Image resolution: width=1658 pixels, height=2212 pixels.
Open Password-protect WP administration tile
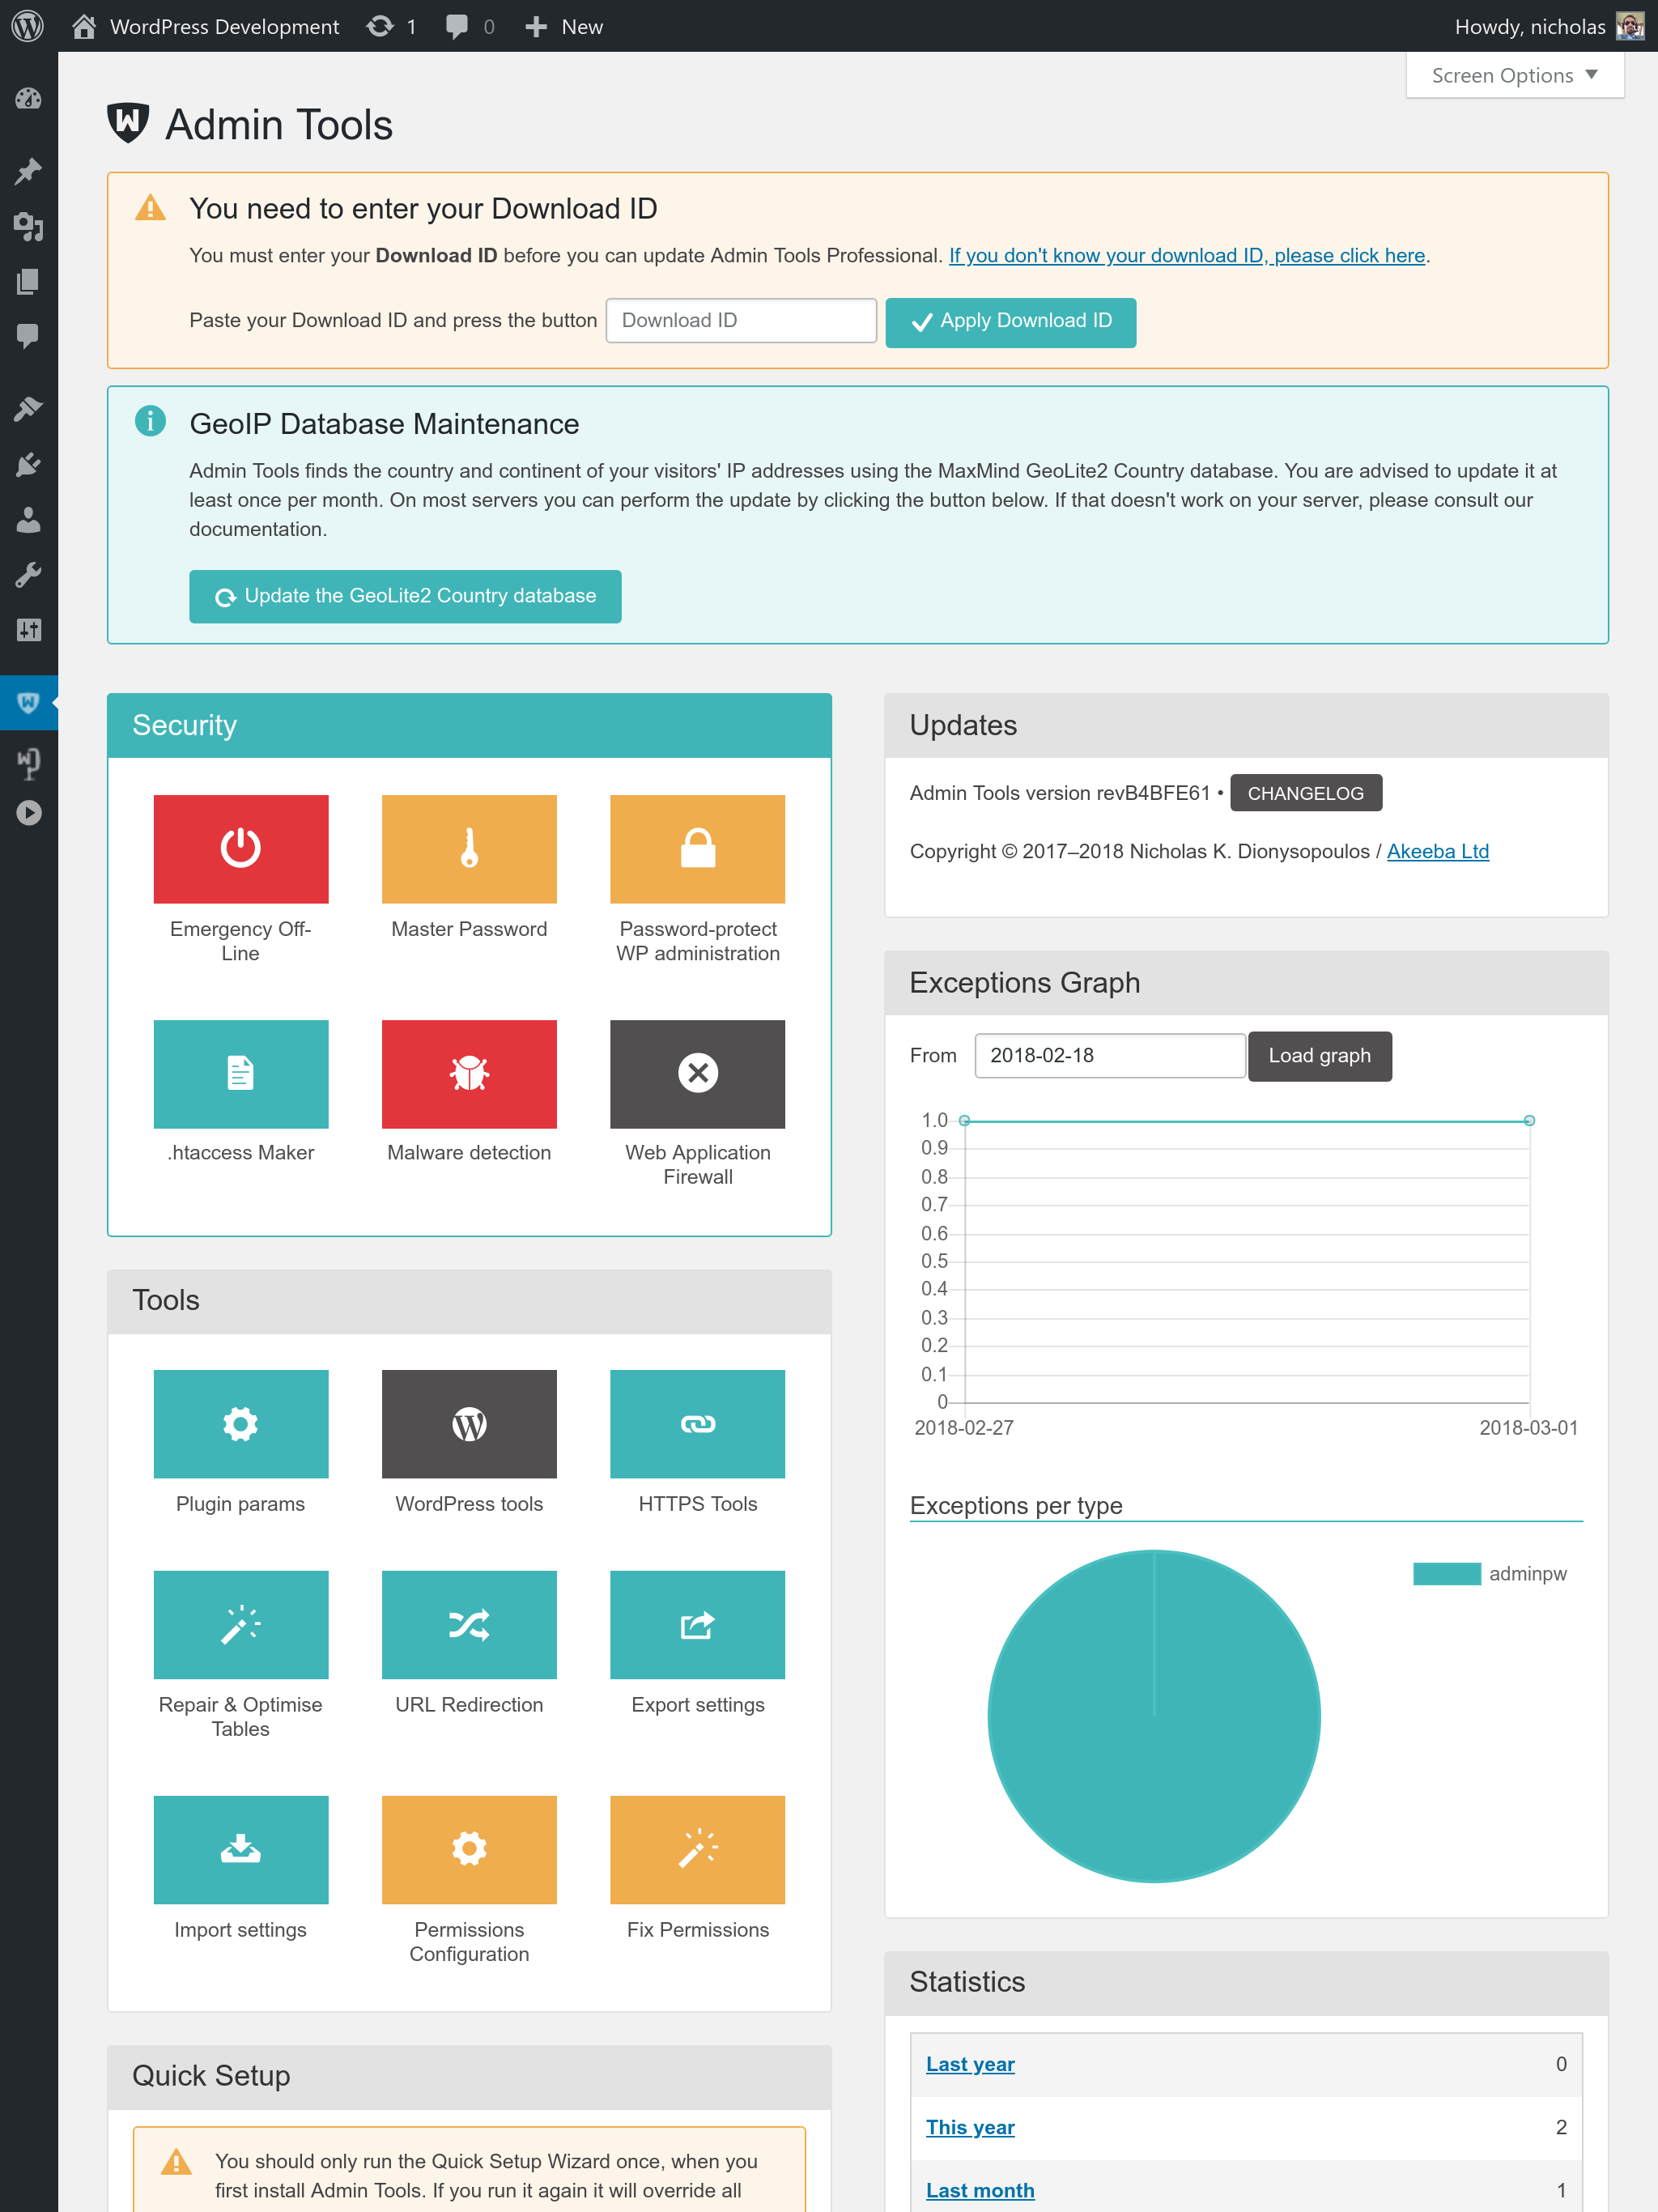click(x=697, y=848)
